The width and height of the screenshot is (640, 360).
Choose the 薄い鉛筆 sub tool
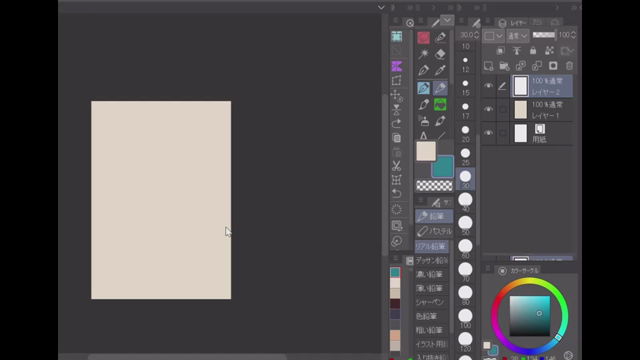(x=431, y=288)
